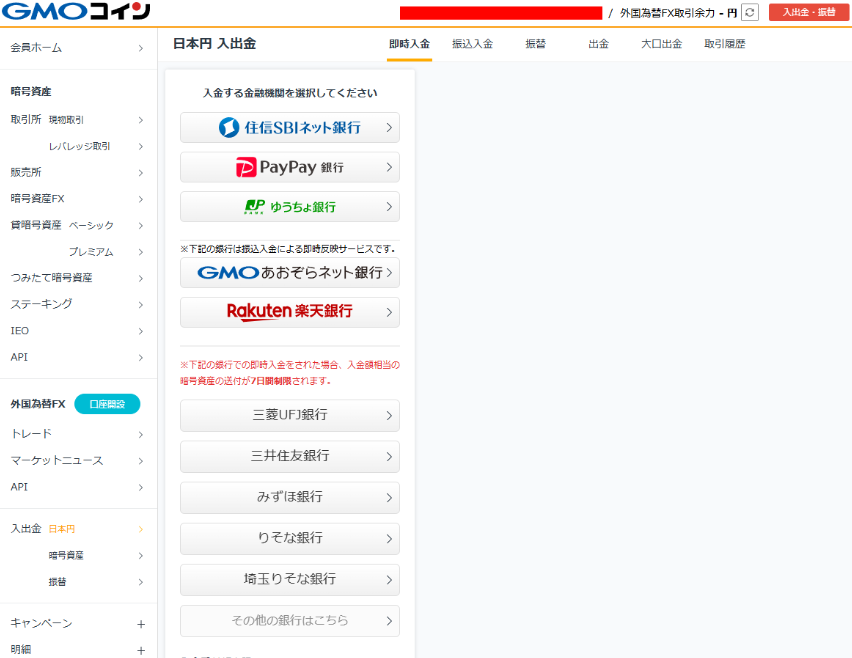Choose 三井住友銀行
The image size is (852, 658).
[290, 456]
